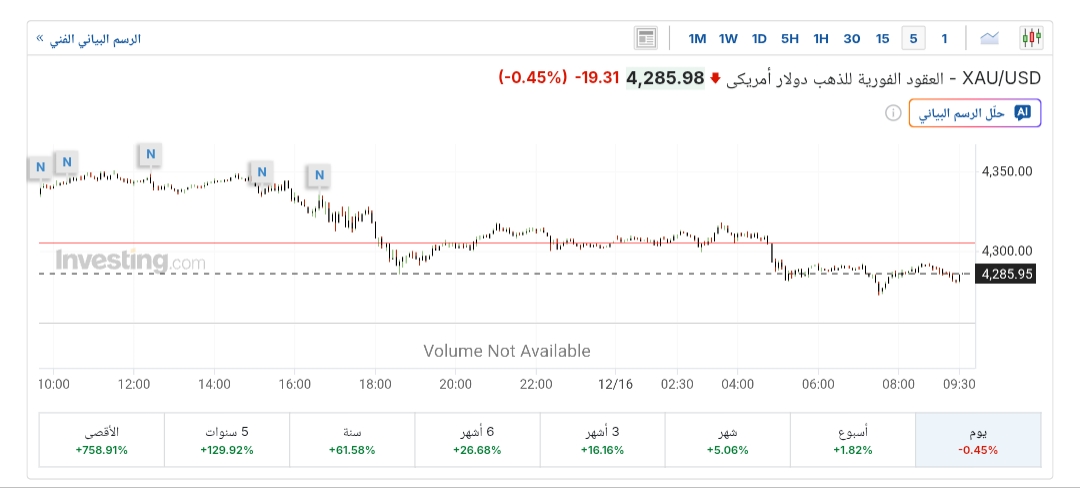Open the N news marker before 15:00
The width and height of the screenshot is (1080, 488).
(x=261, y=172)
